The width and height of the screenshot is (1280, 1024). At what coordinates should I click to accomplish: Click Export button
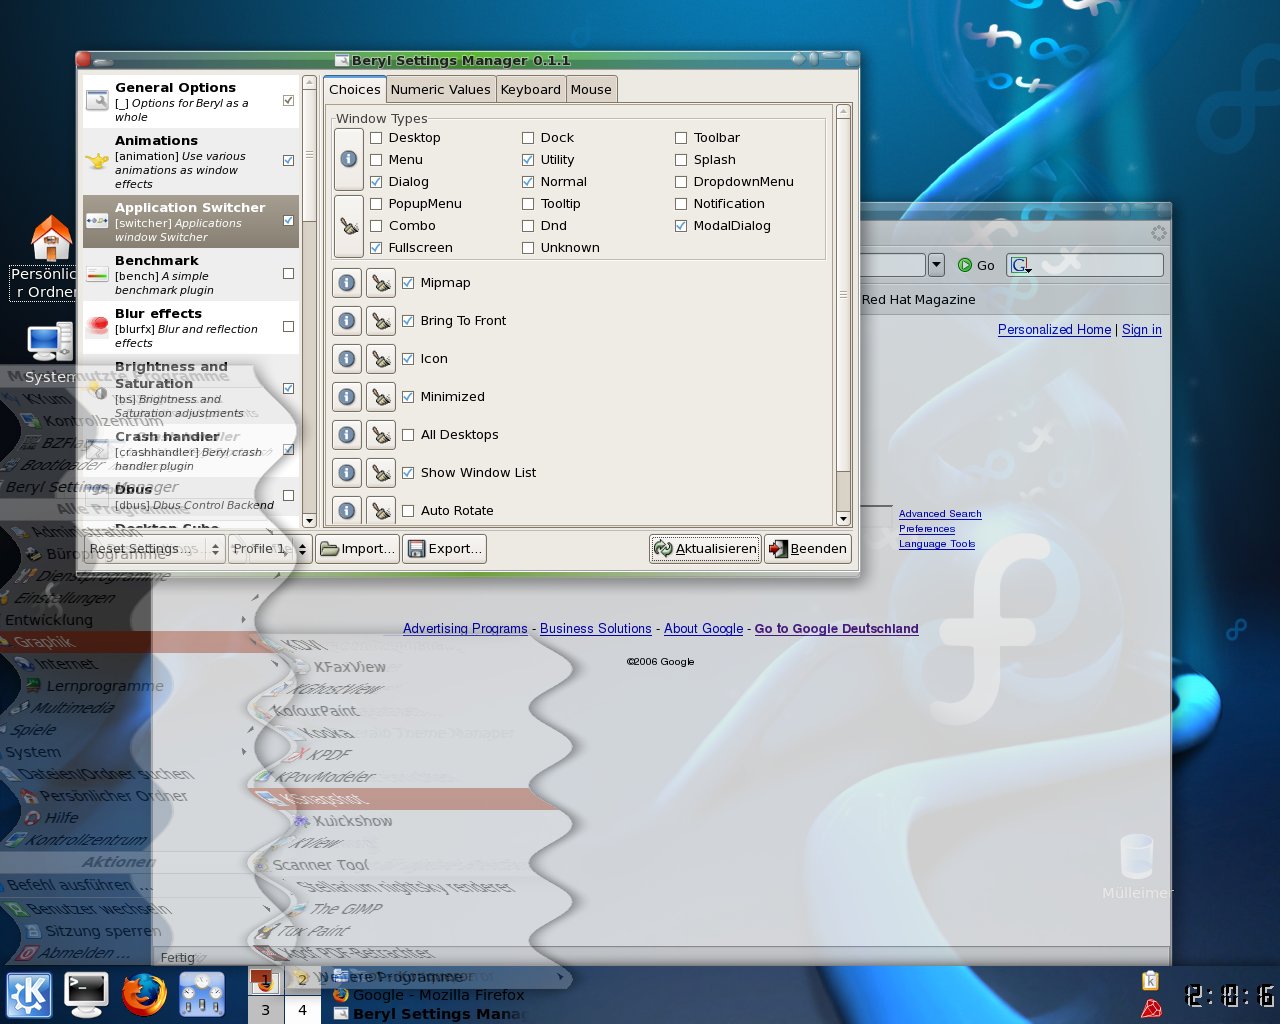(x=444, y=549)
